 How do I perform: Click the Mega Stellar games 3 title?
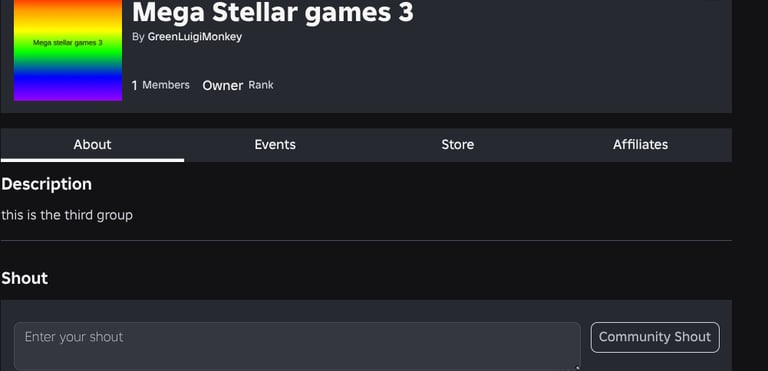point(273,12)
